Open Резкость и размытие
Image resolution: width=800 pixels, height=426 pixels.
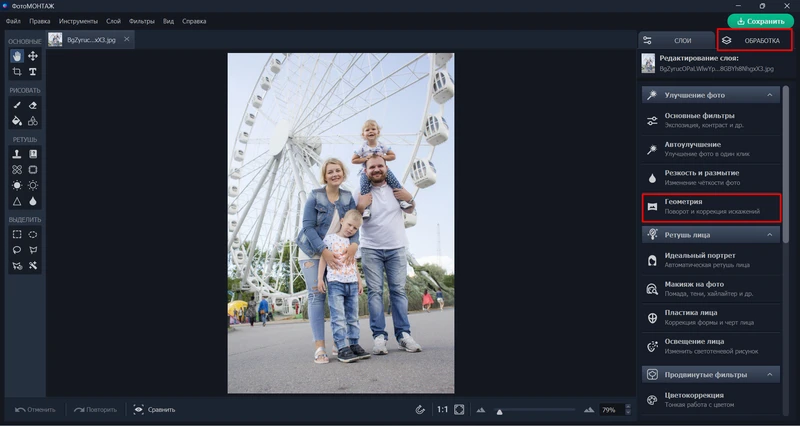pyautogui.click(x=711, y=178)
